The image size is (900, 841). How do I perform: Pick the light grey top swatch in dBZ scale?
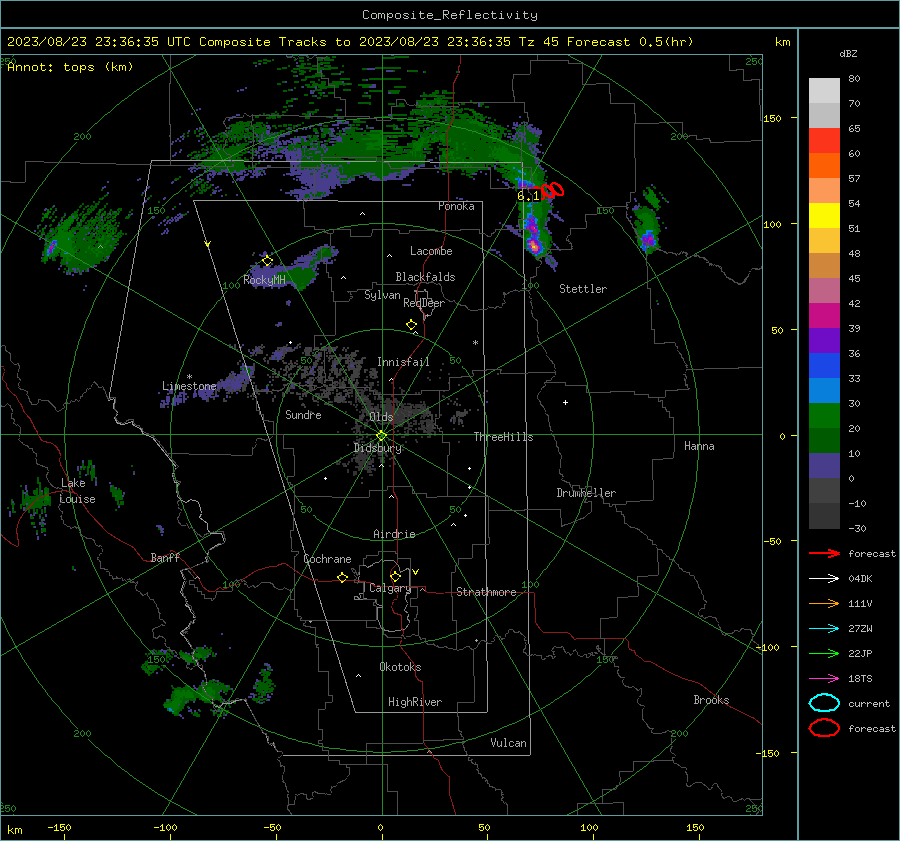pos(824,91)
